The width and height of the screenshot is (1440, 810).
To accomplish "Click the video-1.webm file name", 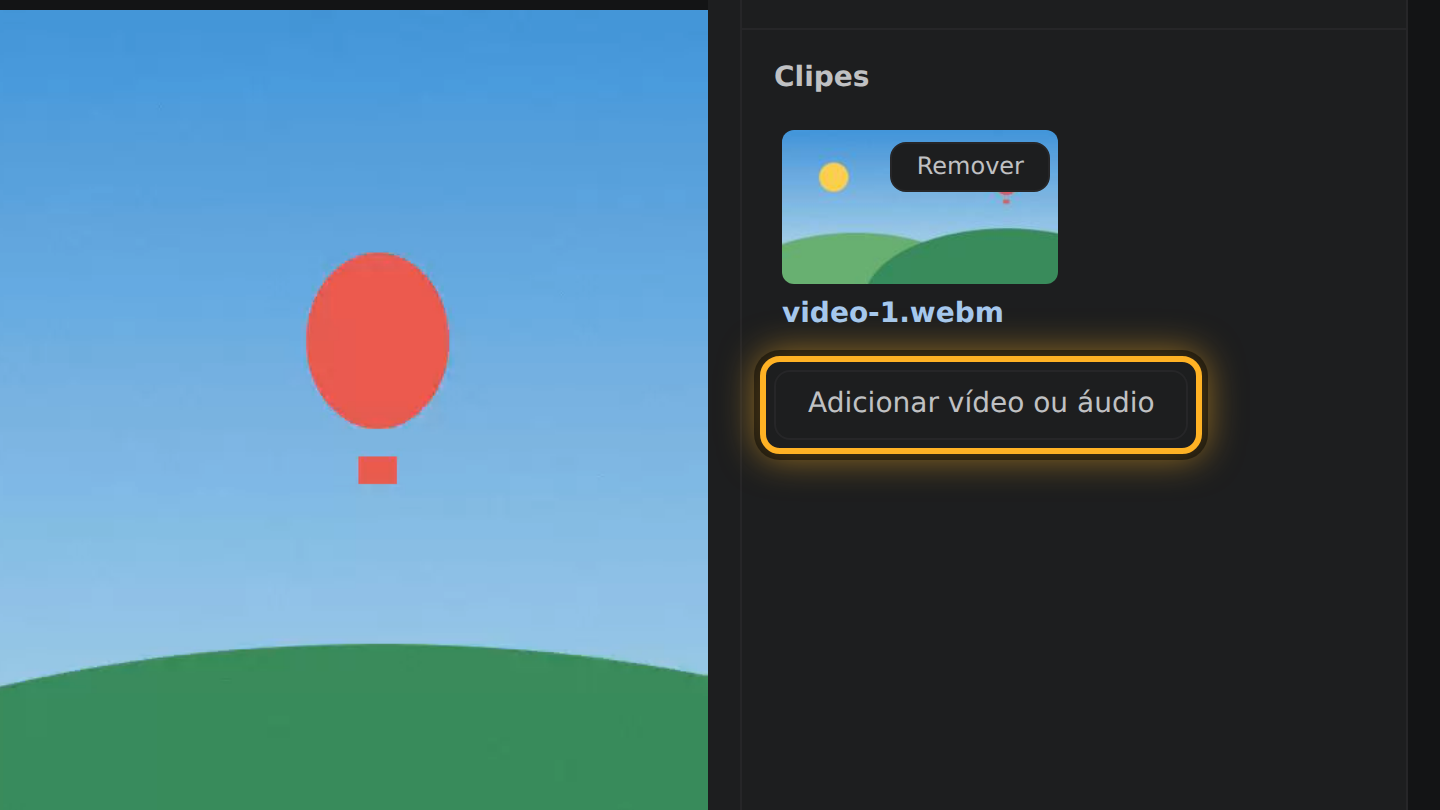I will (892, 313).
